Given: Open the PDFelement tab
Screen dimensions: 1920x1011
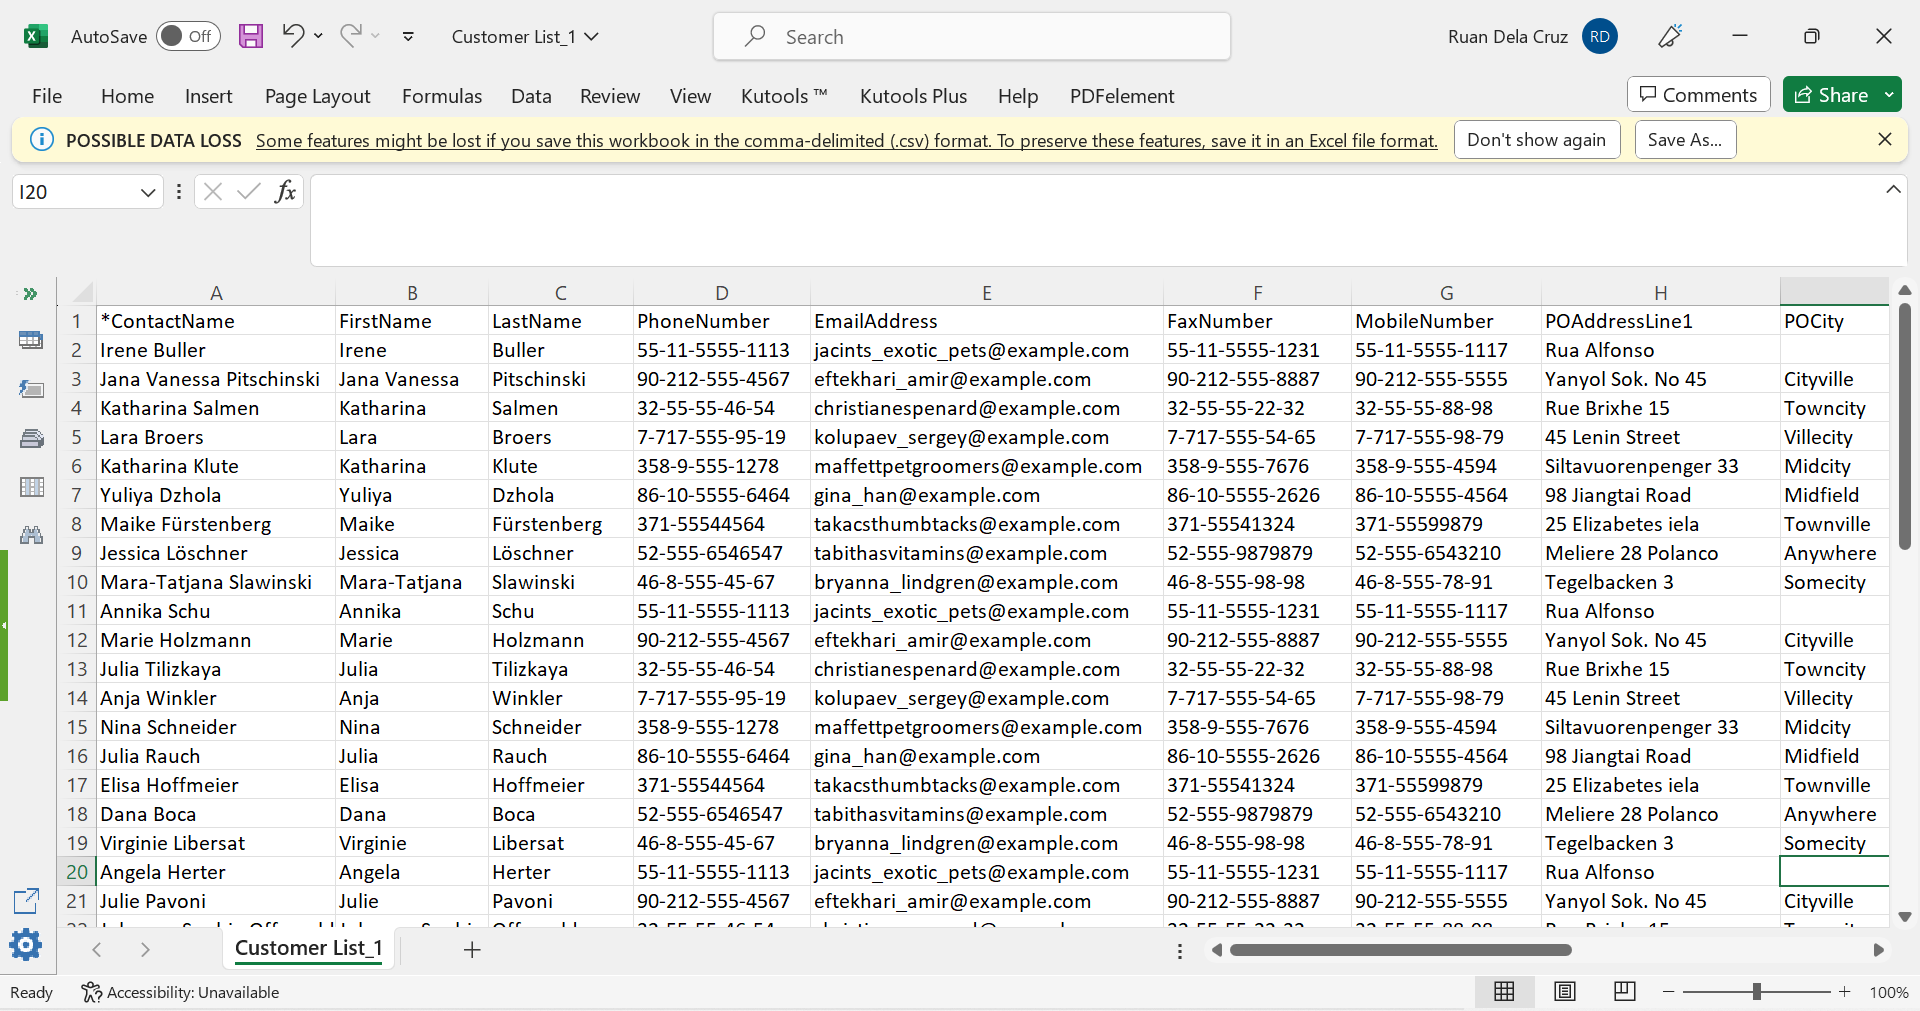Looking at the screenshot, I should pos(1121,96).
